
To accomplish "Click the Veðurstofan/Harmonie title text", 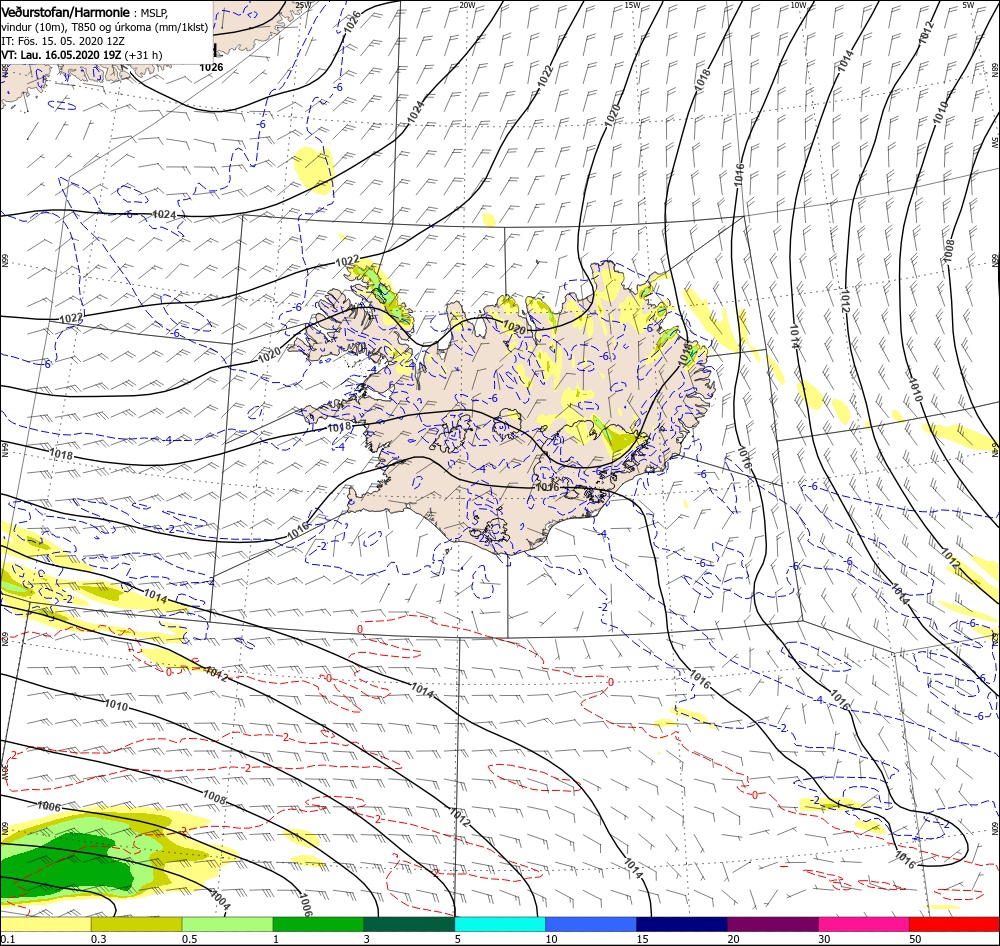I will pyautogui.click(x=66, y=12).
